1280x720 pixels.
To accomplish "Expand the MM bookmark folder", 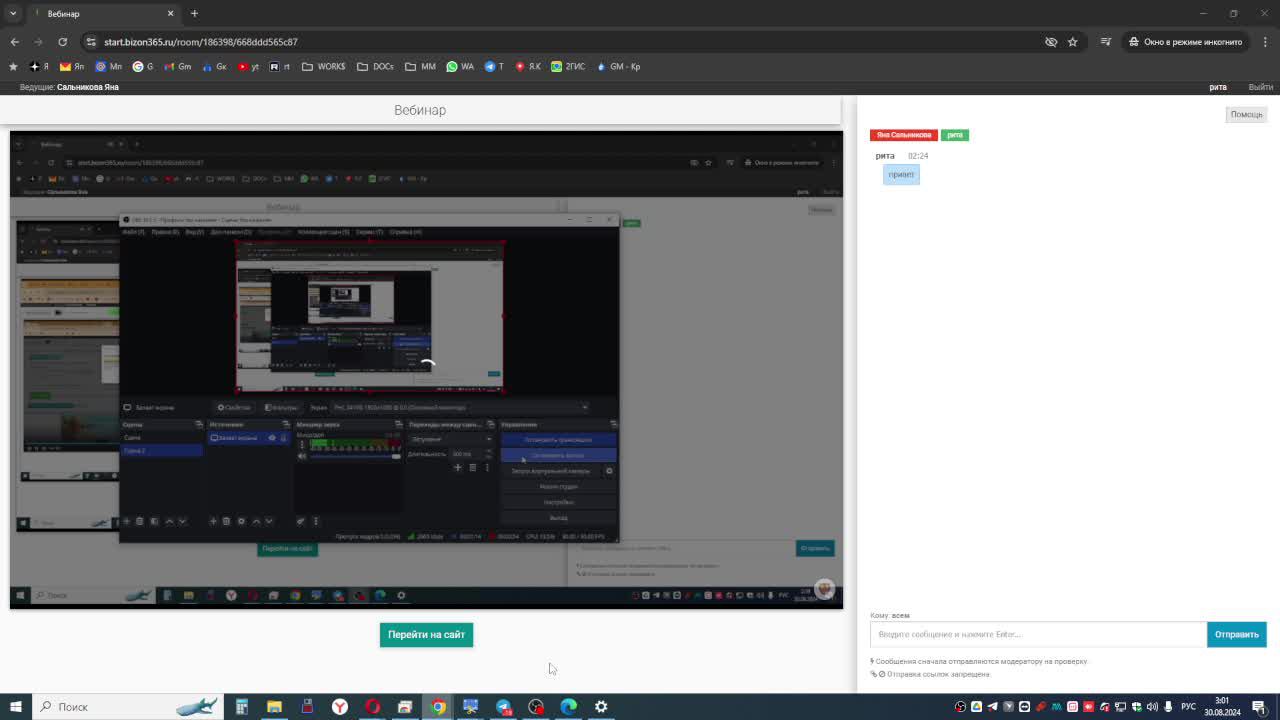I will [x=420, y=67].
